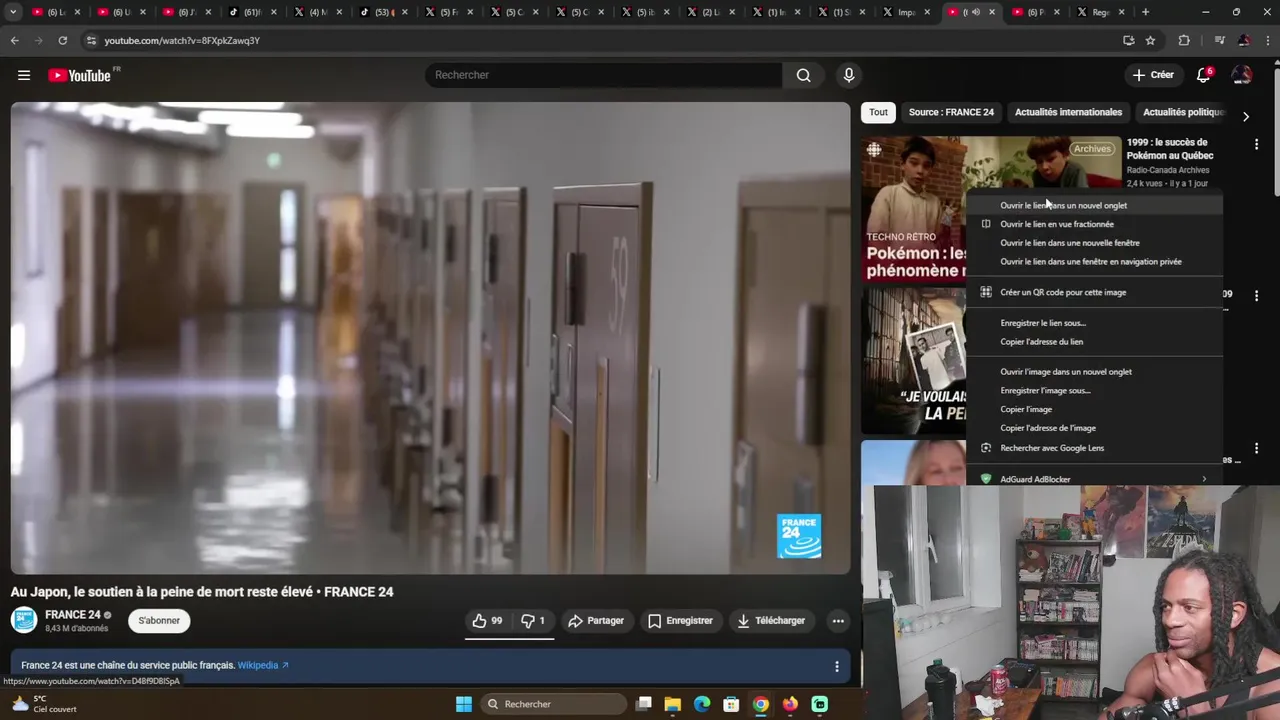The image size is (1280, 720).
Task: Open the Wikipedia link for France 24
Action: 263,666
